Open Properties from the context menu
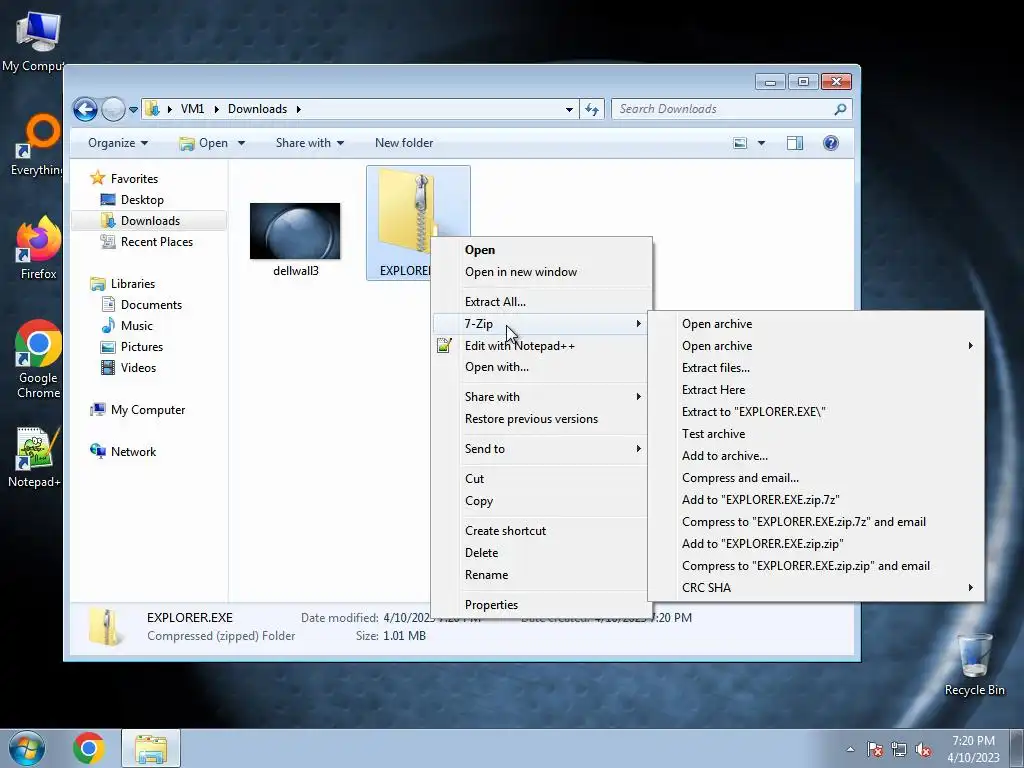Screen dimensions: 1024x768 541,605
